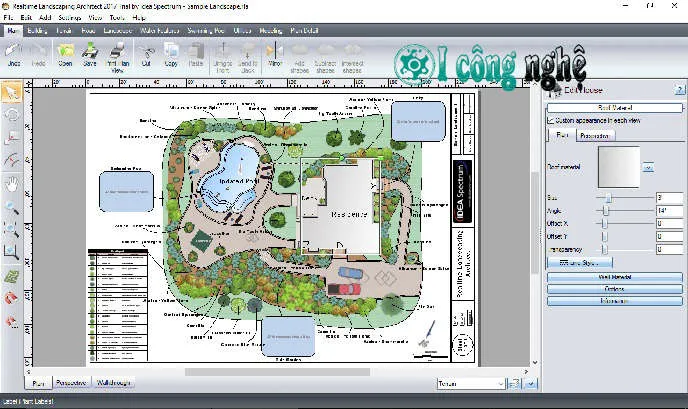Open the Terrain layer dropdown
Viewport: 688px width, 409px height.
(x=471, y=384)
